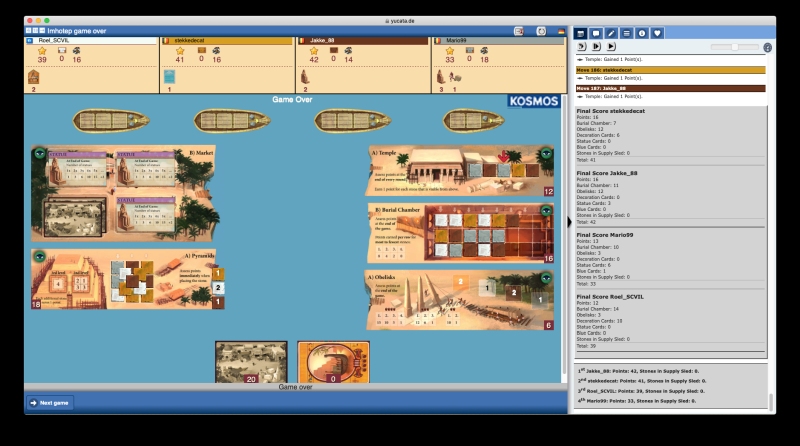800x446 pixels.
Task: Click Move 187: Jakke_88 log entry
Action: (670, 88)
